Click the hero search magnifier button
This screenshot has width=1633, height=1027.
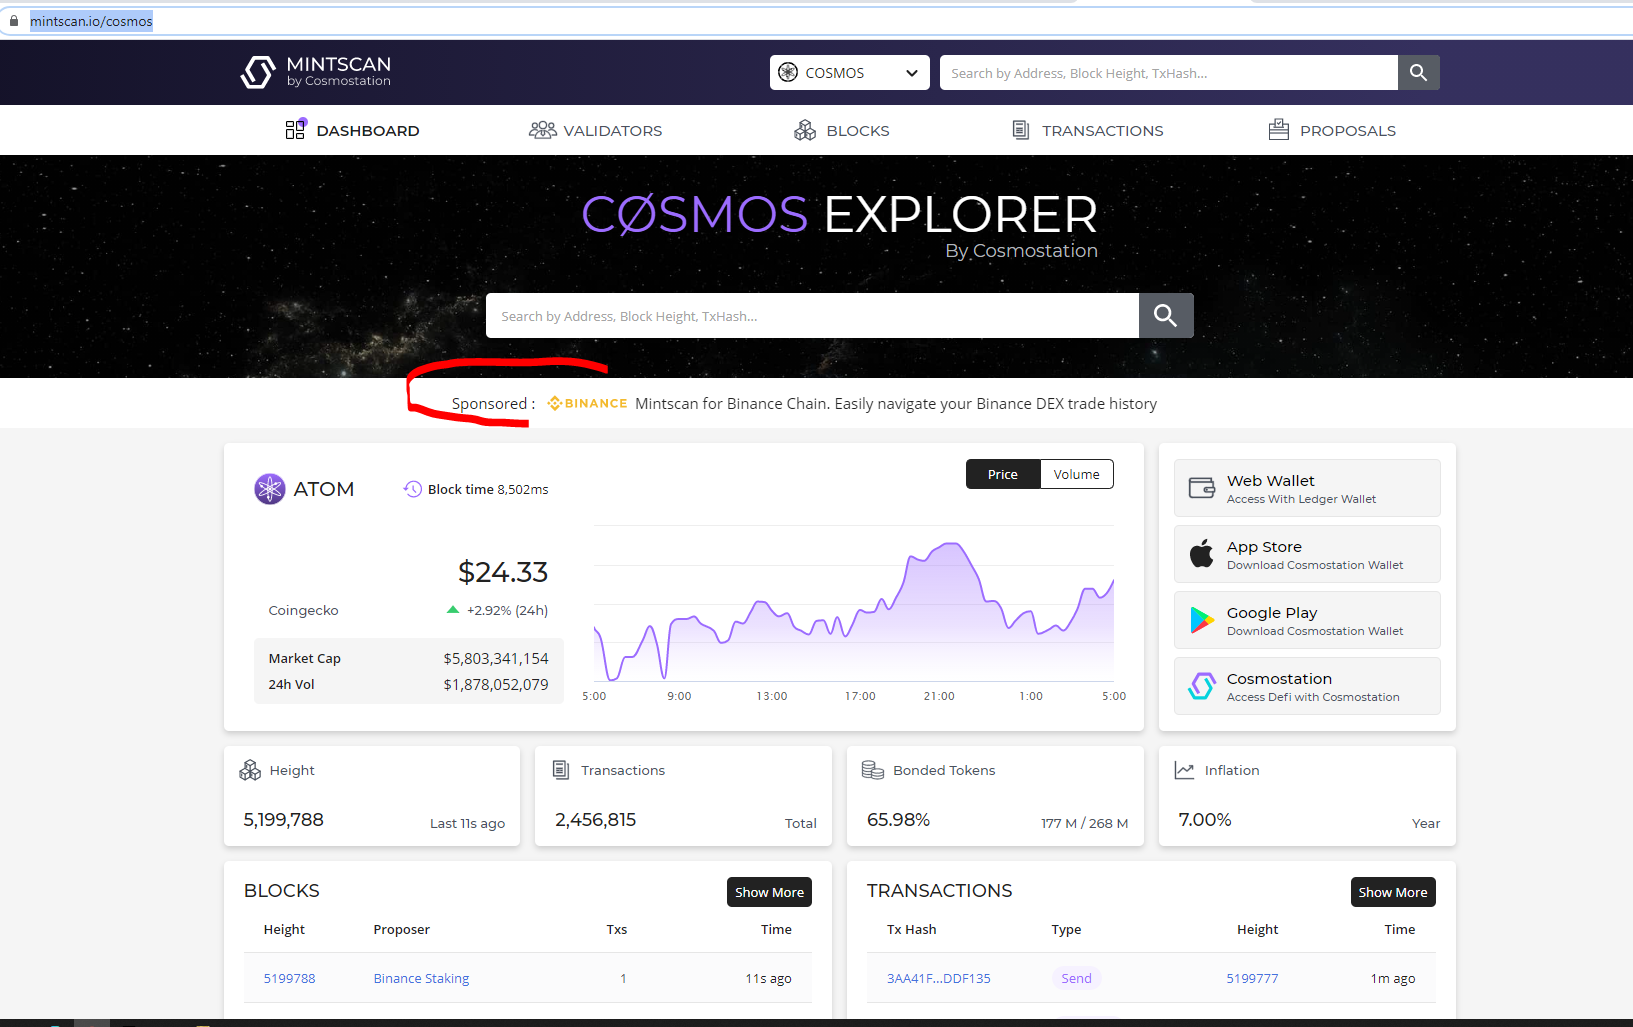click(1166, 315)
